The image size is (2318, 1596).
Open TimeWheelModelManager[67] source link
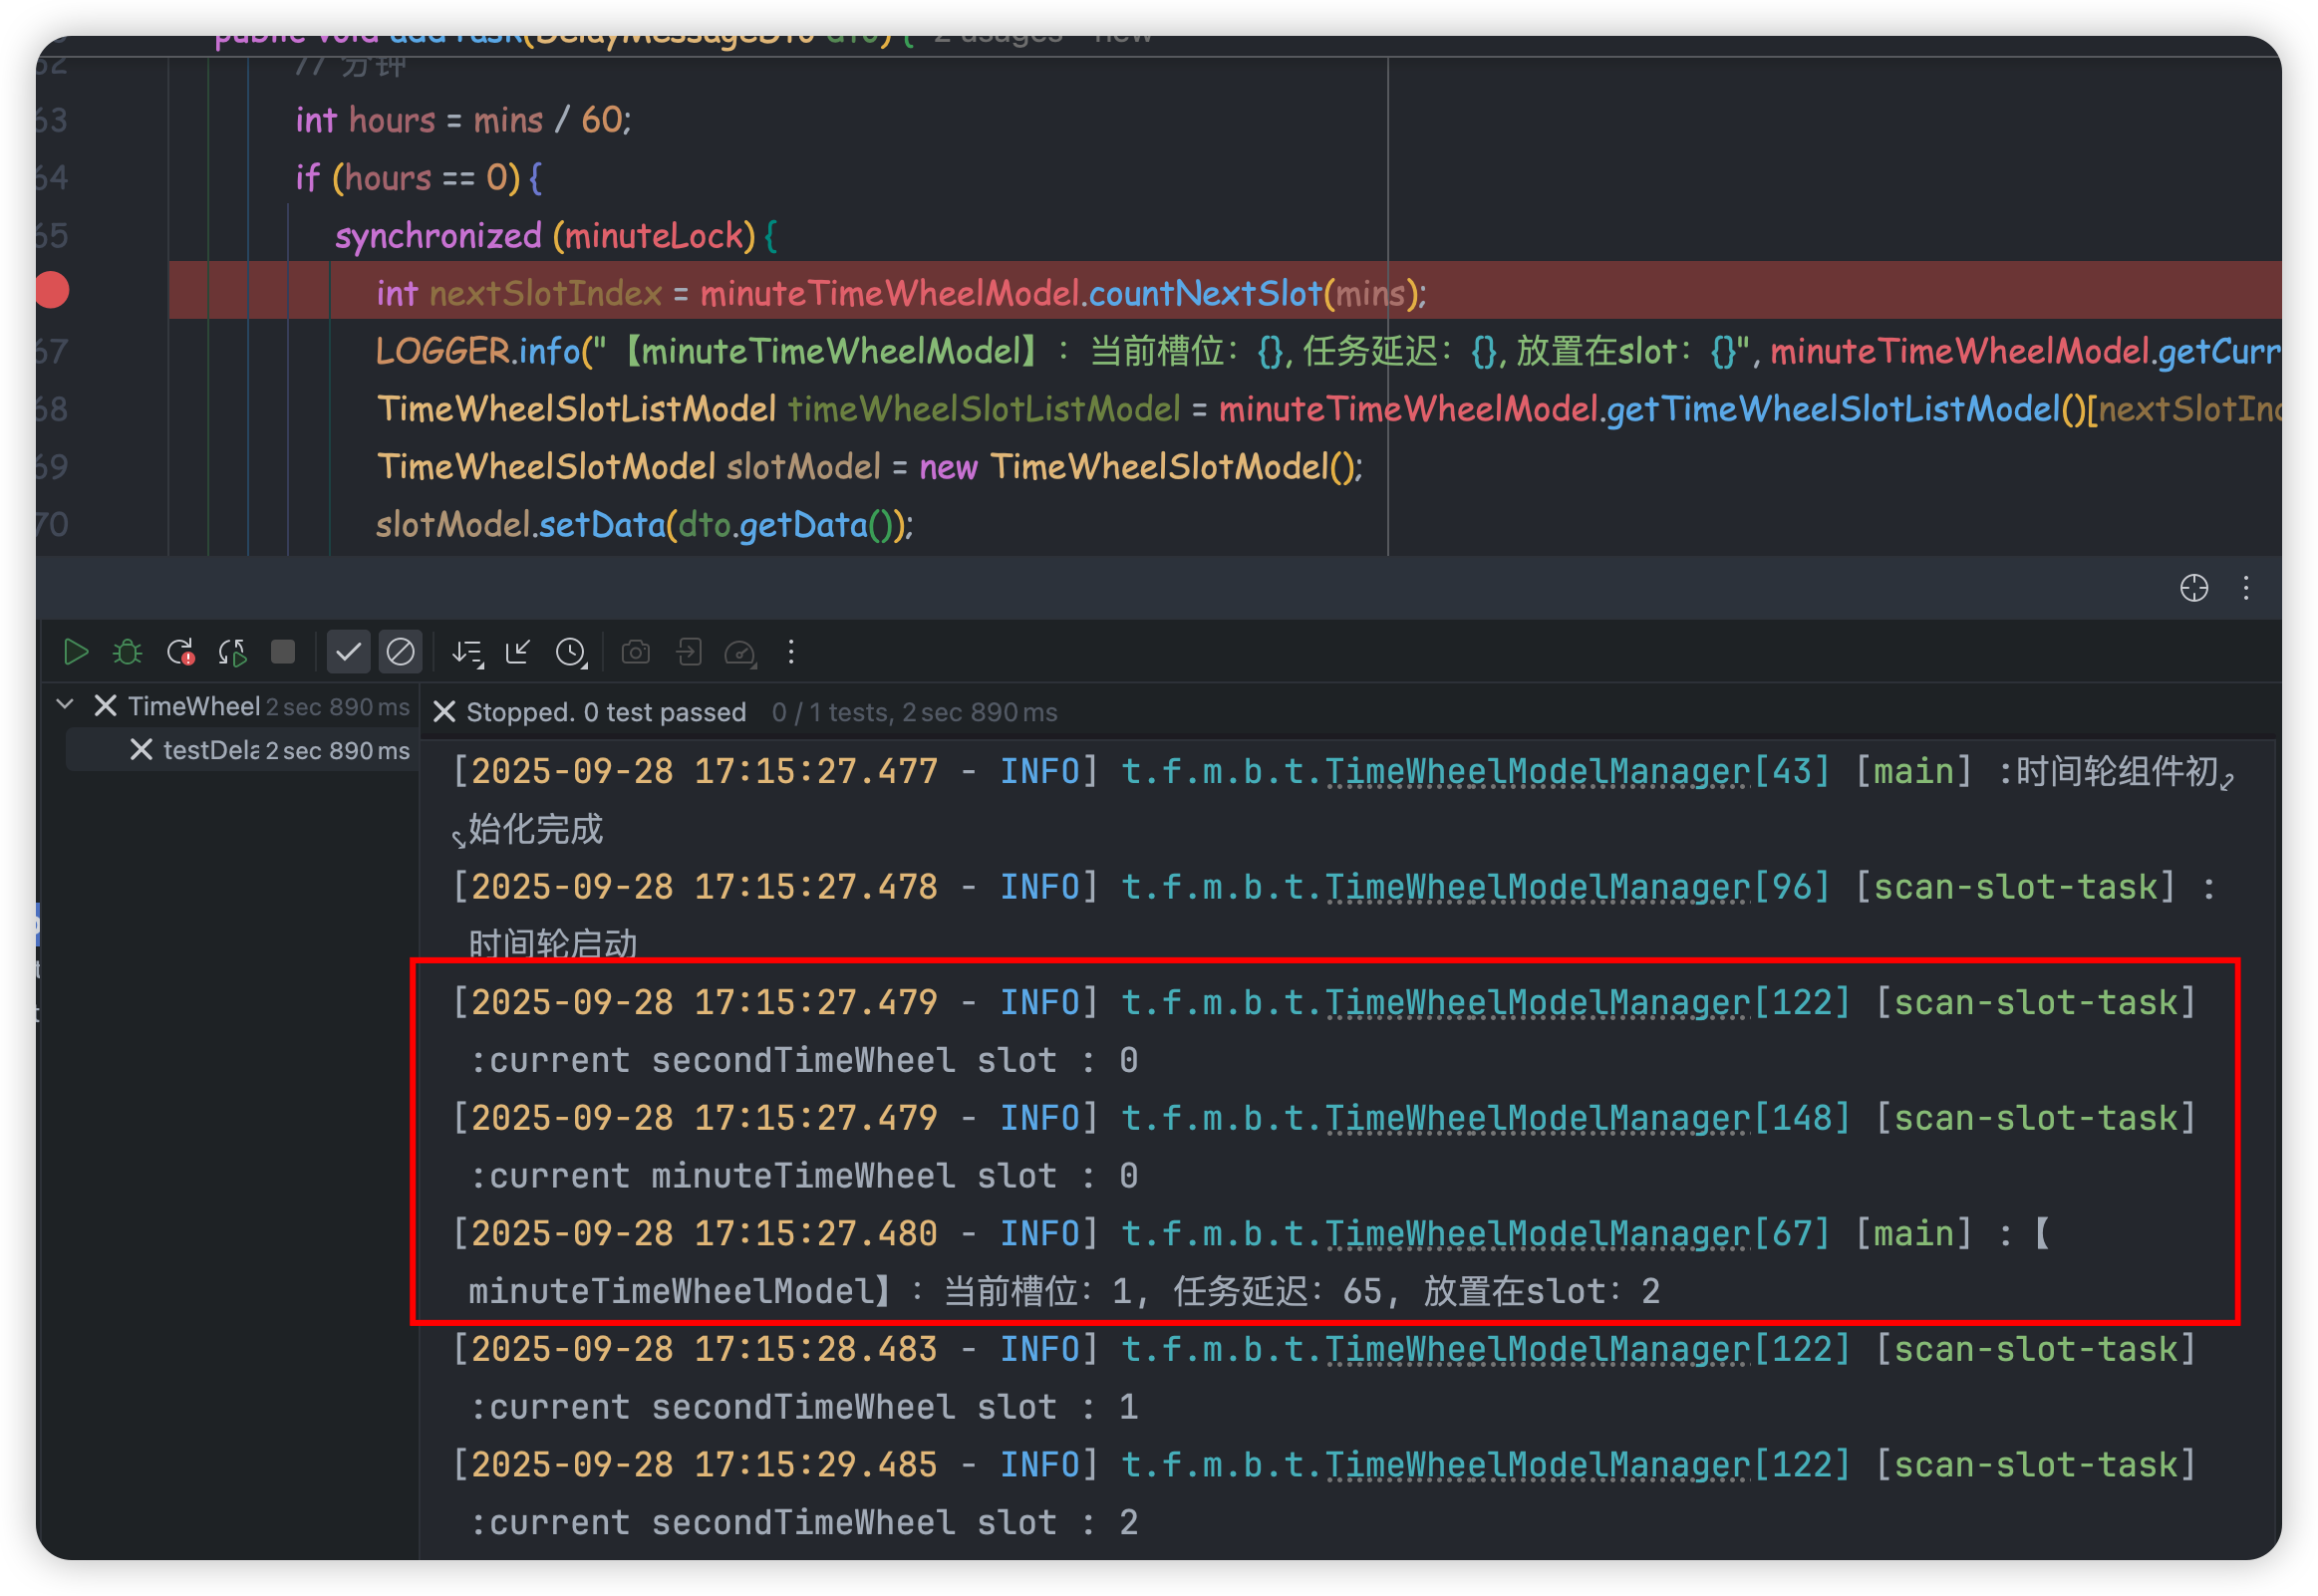coord(1537,1233)
